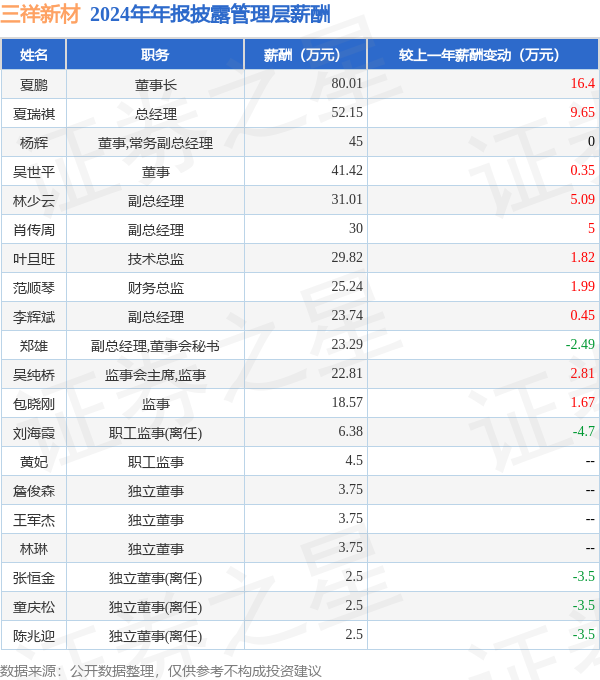
Task: Select the name 包晓刚
Action: tap(34, 404)
